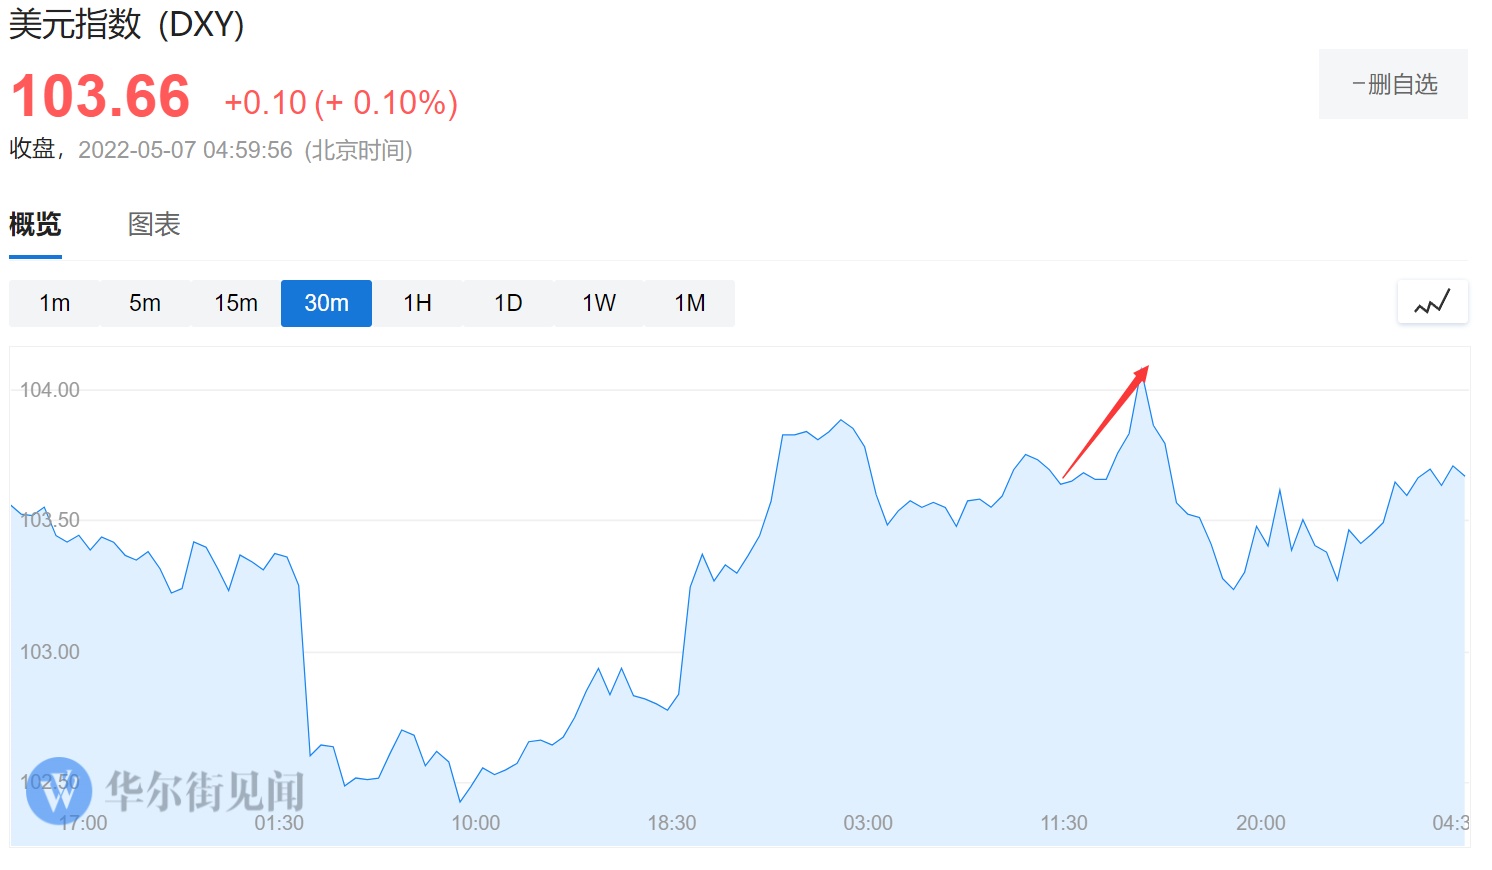Select the 5m timeframe
The height and width of the screenshot is (870, 1492).
click(145, 303)
